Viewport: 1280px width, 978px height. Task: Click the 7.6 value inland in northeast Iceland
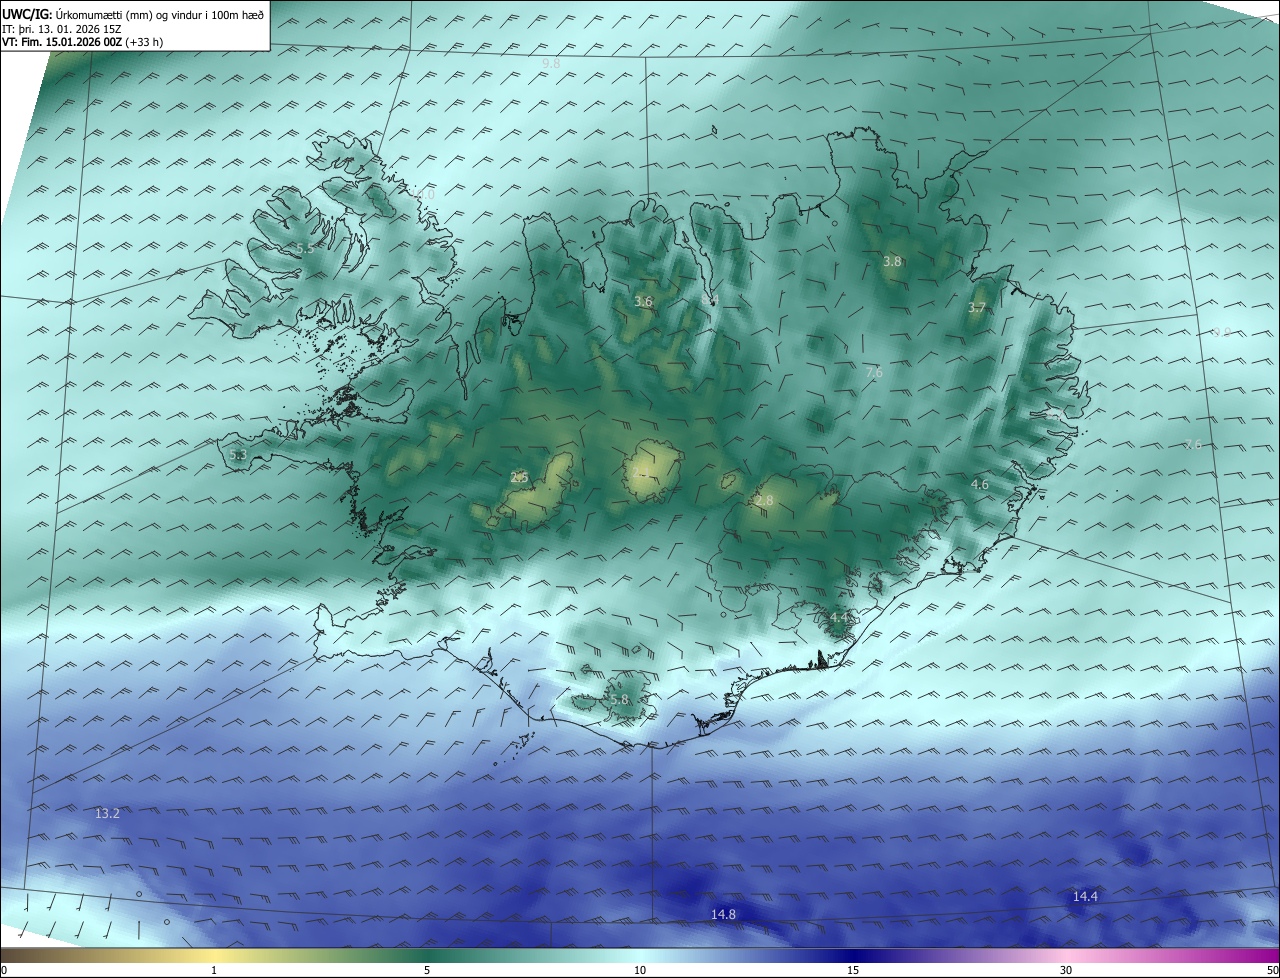click(x=874, y=373)
